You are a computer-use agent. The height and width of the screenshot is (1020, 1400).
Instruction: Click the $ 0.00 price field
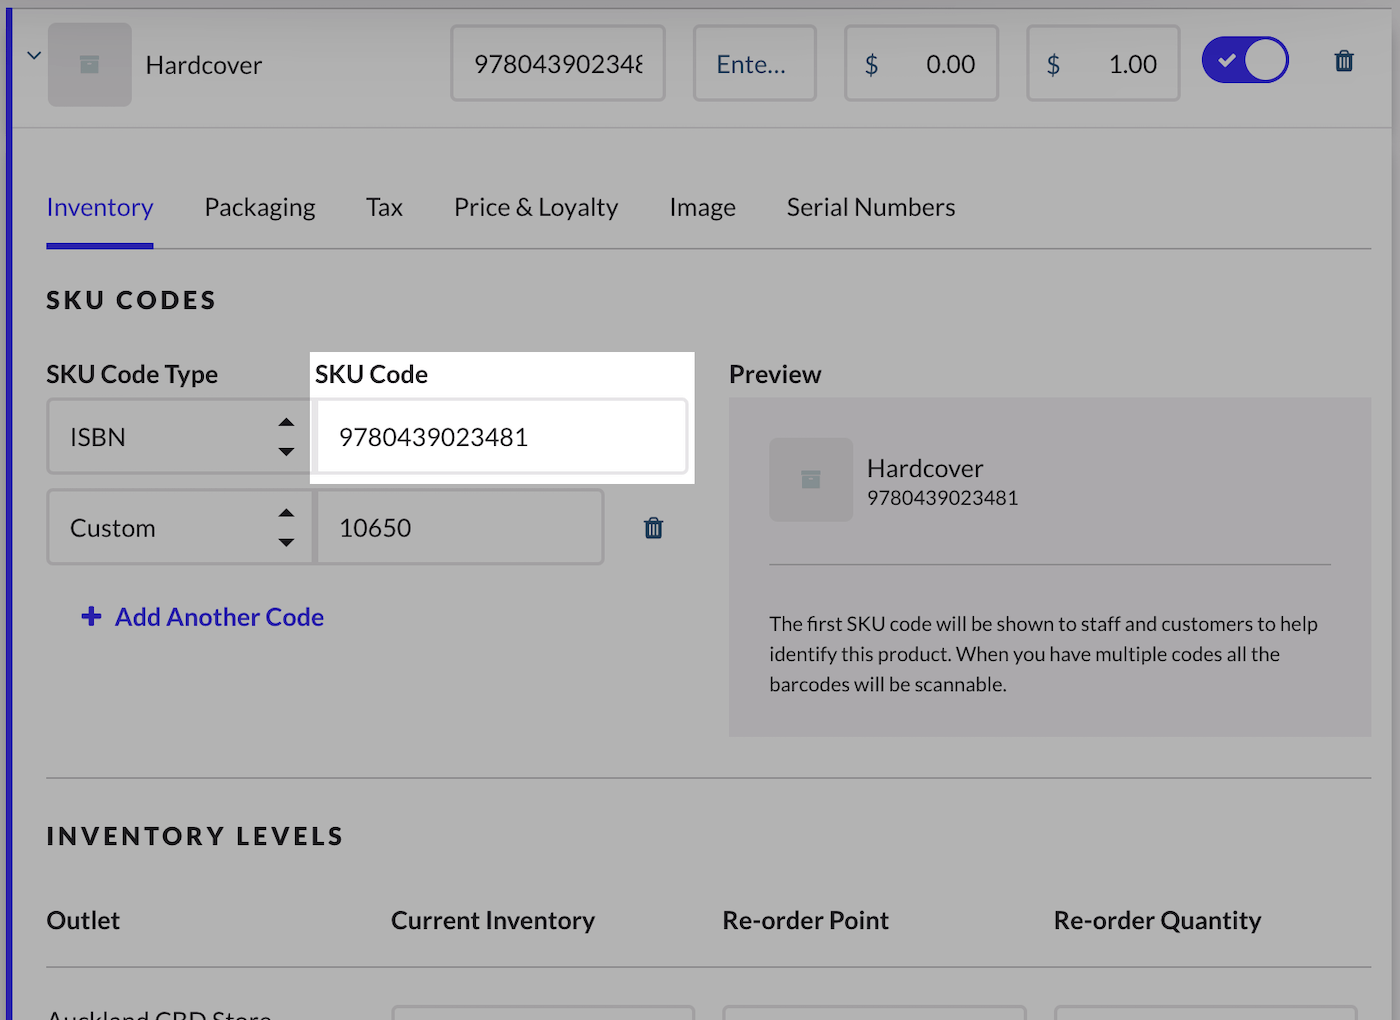point(921,64)
